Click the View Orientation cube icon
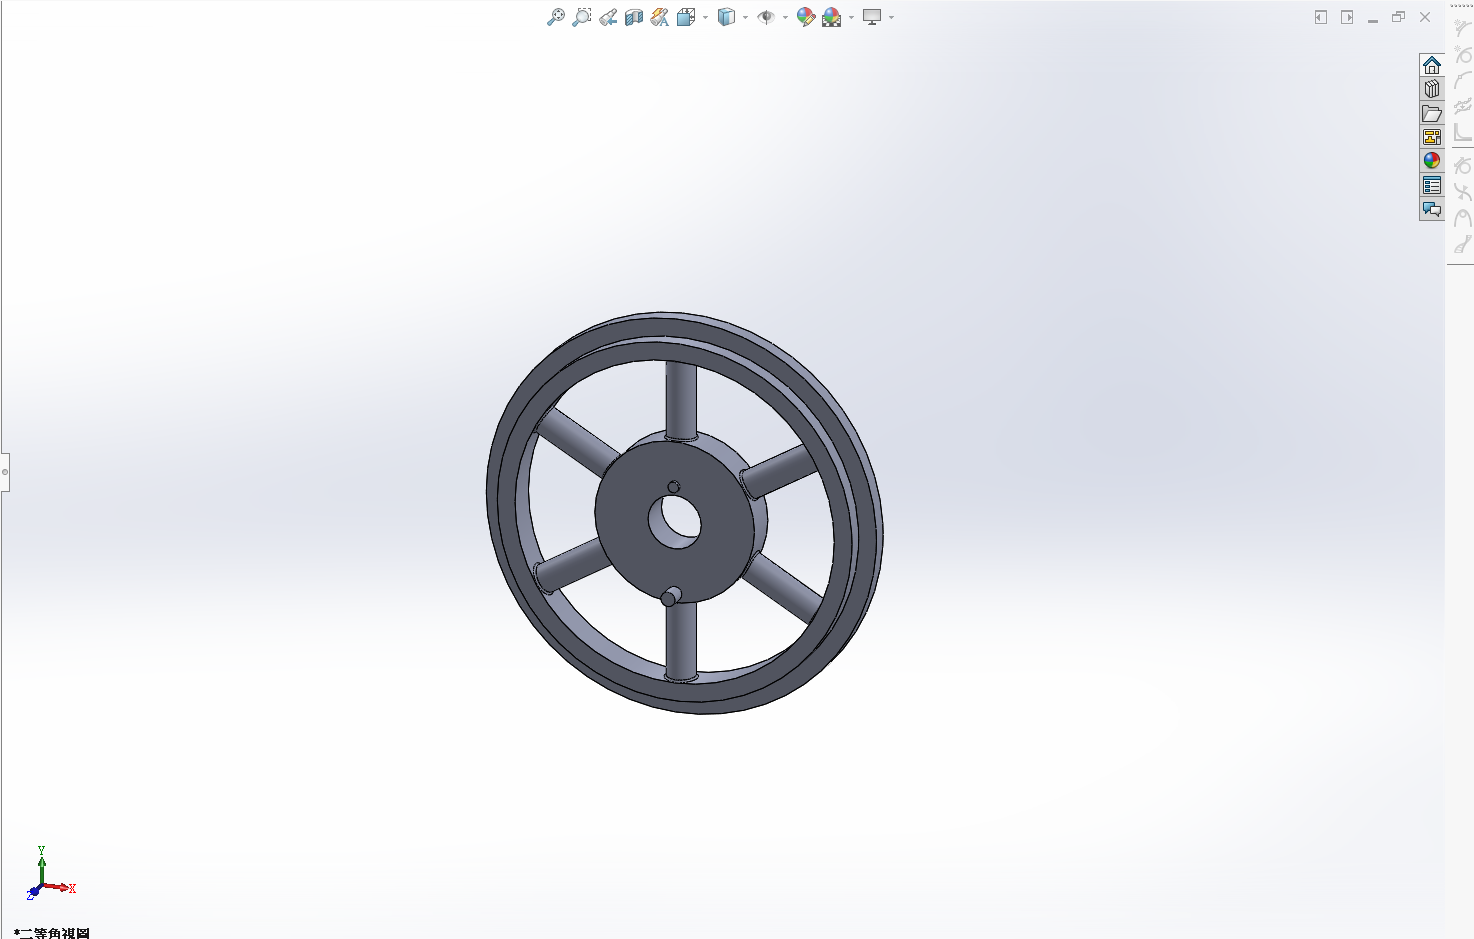Viewport: 1474px width, 939px height. (686, 17)
